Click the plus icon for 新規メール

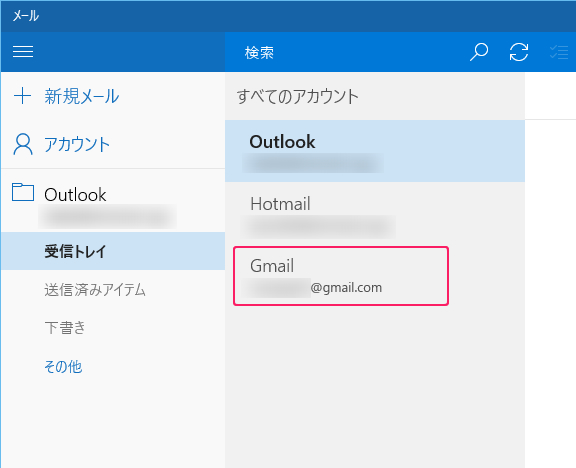point(22,96)
